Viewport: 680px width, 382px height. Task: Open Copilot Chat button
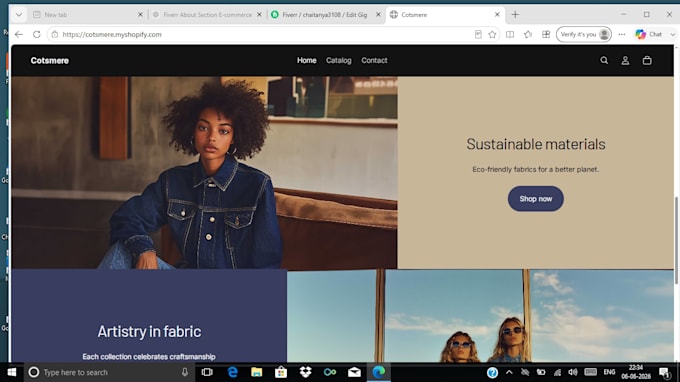pos(649,34)
